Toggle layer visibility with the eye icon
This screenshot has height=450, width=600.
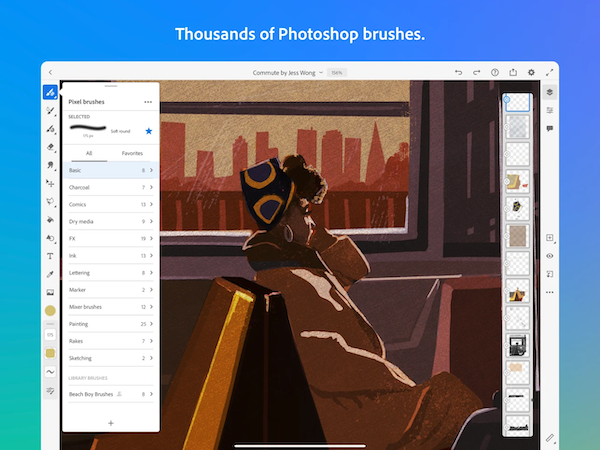coord(550,256)
